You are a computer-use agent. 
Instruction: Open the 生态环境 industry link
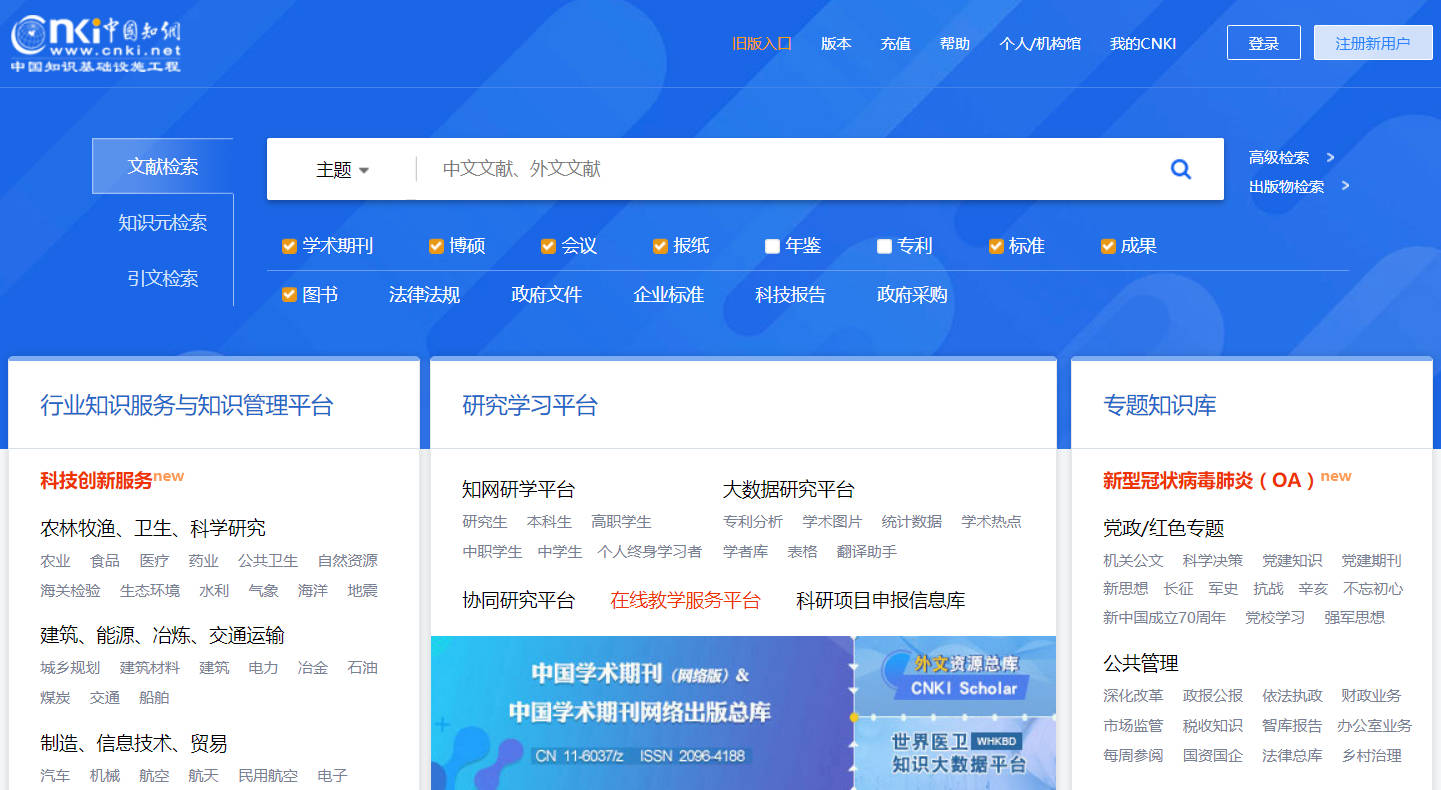pos(150,591)
